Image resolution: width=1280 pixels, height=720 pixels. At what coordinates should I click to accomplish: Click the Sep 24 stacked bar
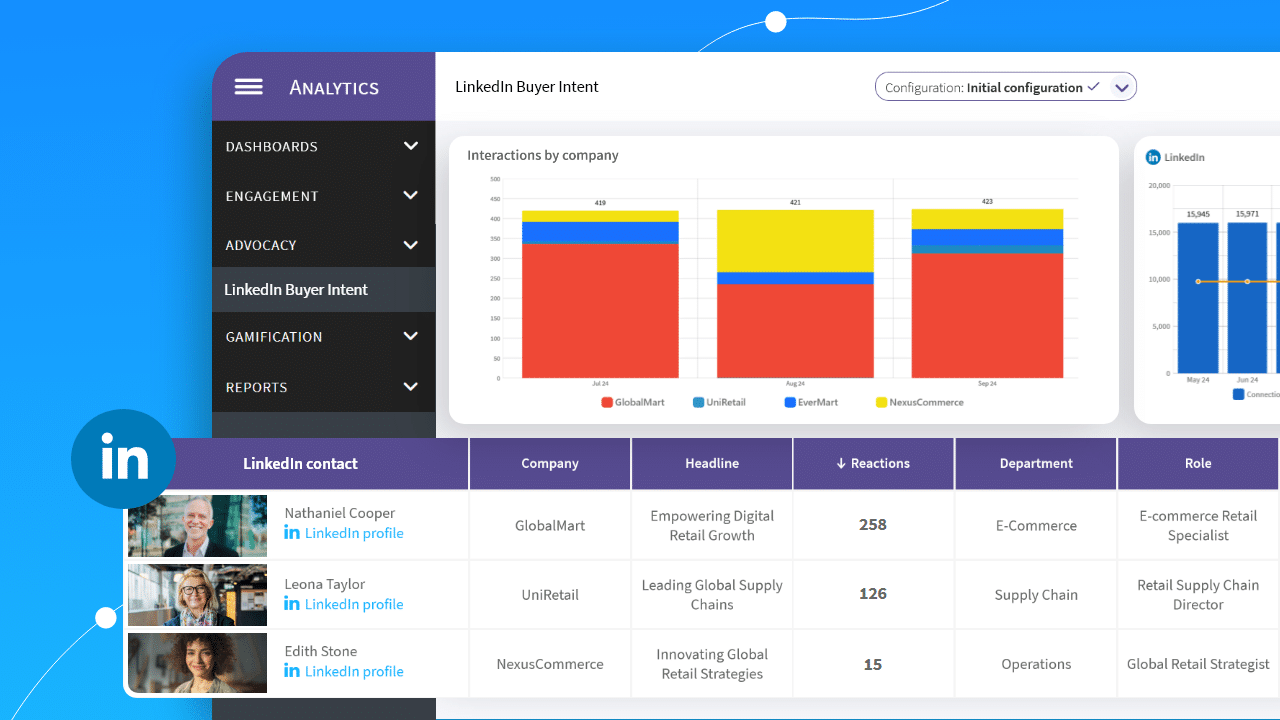tap(987, 294)
